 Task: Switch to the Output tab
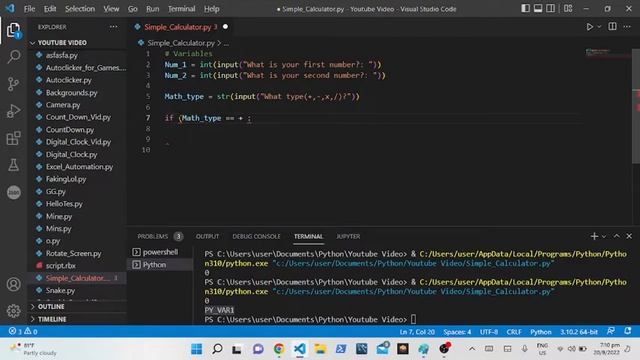pos(207,236)
